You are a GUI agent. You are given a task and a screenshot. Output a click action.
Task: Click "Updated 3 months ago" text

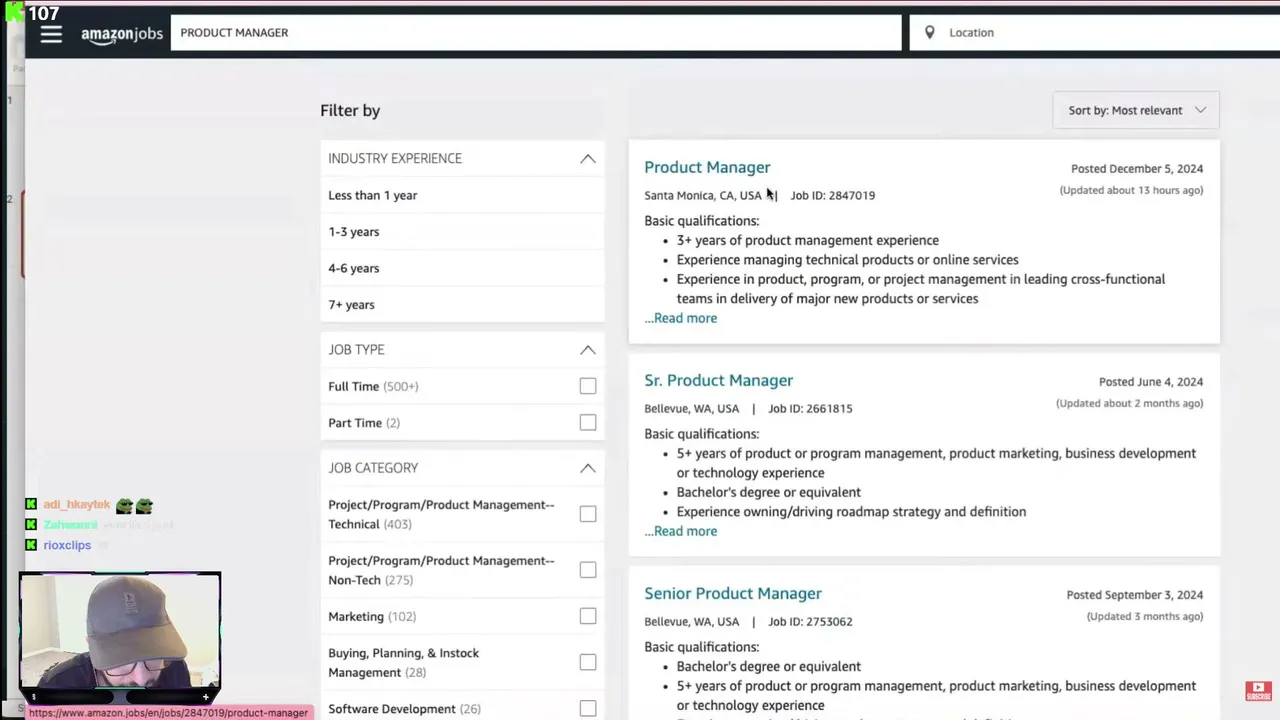1145,616
